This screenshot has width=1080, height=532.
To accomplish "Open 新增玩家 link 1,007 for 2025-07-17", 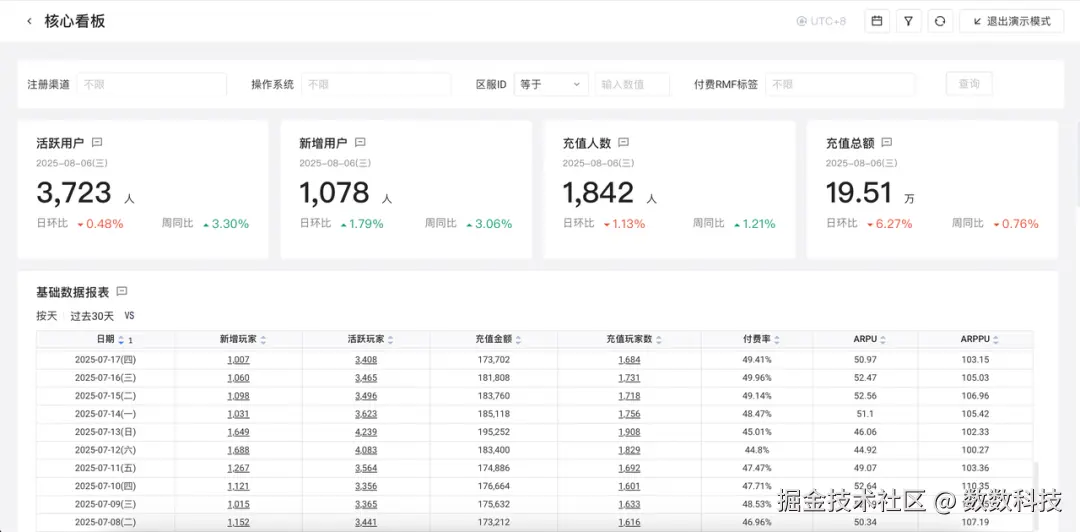I will tap(238, 360).
